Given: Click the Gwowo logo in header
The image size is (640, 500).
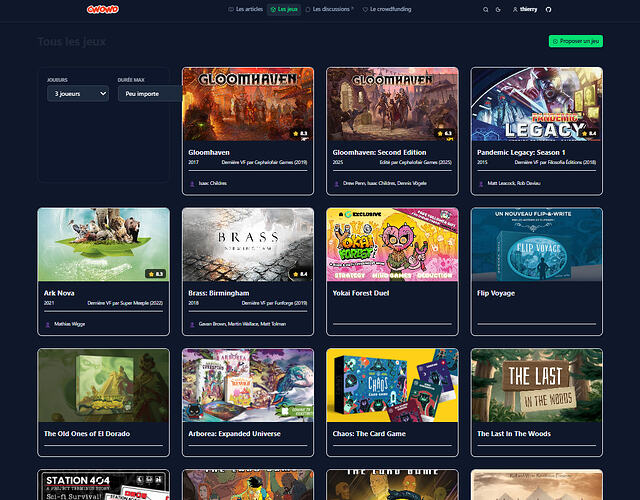Looking at the screenshot, I should [x=102, y=9].
